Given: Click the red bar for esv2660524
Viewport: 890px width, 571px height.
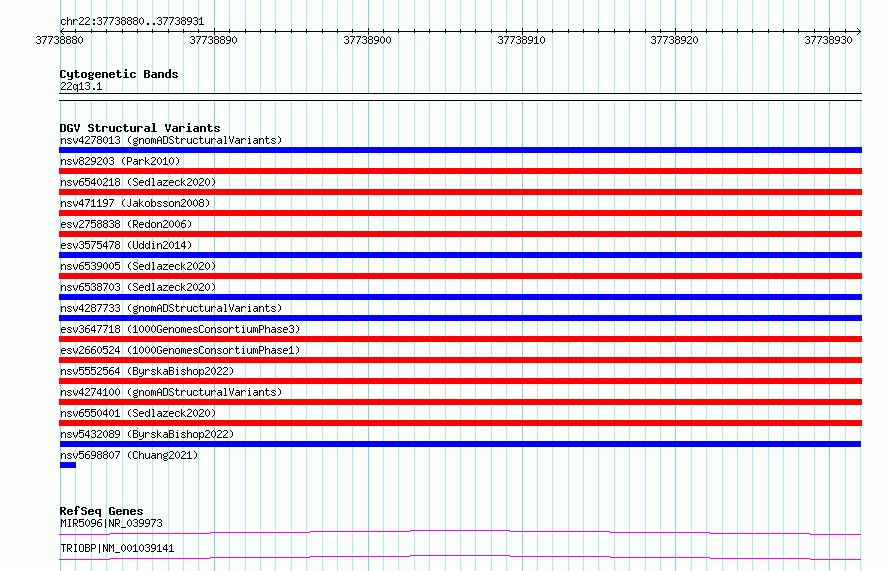Looking at the screenshot, I should pyautogui.click(x=460, y=360).
